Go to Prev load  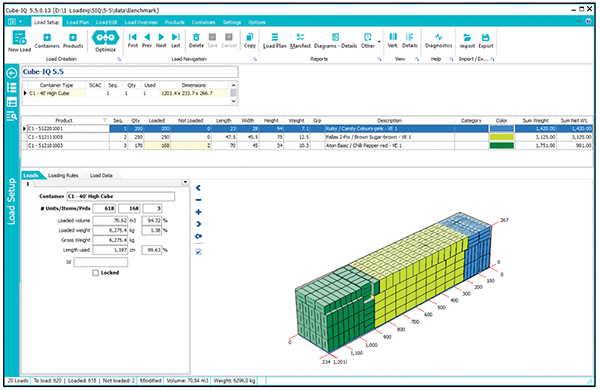click(147, 41)
